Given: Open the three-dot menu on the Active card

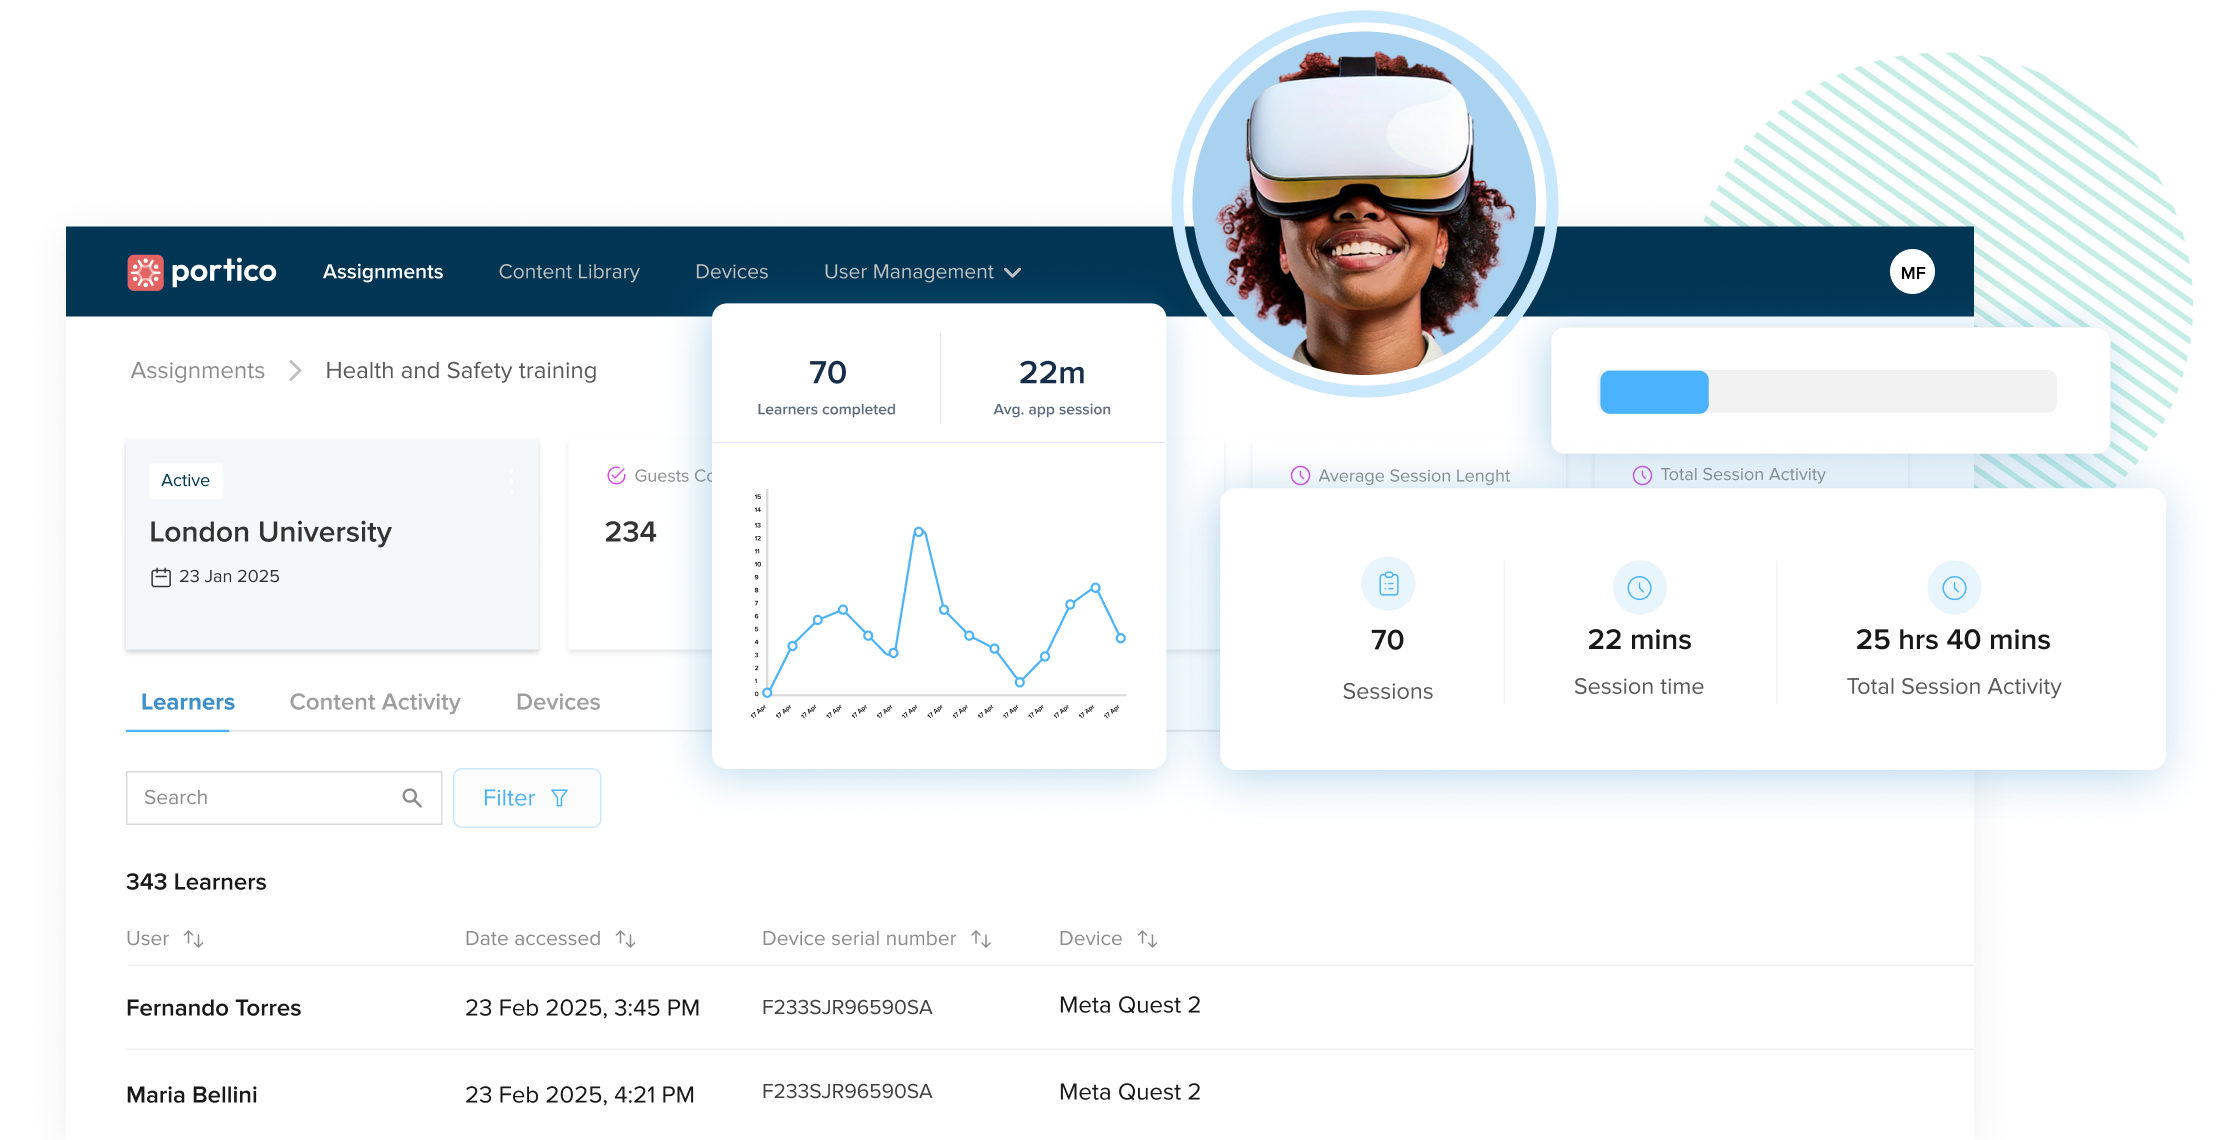Looking at the screenshot, I should pyautogui.click(x=511, y=481).
